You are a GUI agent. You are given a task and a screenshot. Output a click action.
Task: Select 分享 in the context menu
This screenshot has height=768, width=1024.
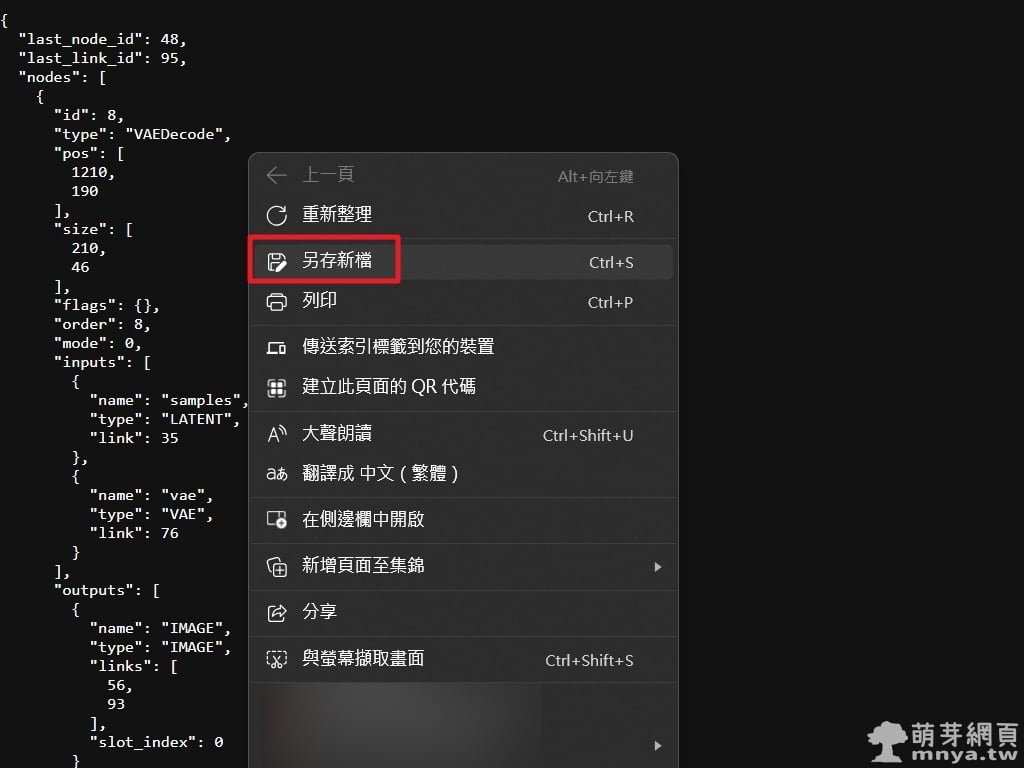(319, 612)
